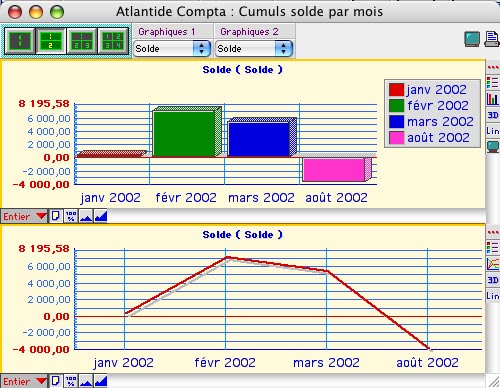Image resolution: width=500 pixels, height=388 pixels.
Task: Open the Entier dropdown under top chart
Action: [x=24, y=216]
